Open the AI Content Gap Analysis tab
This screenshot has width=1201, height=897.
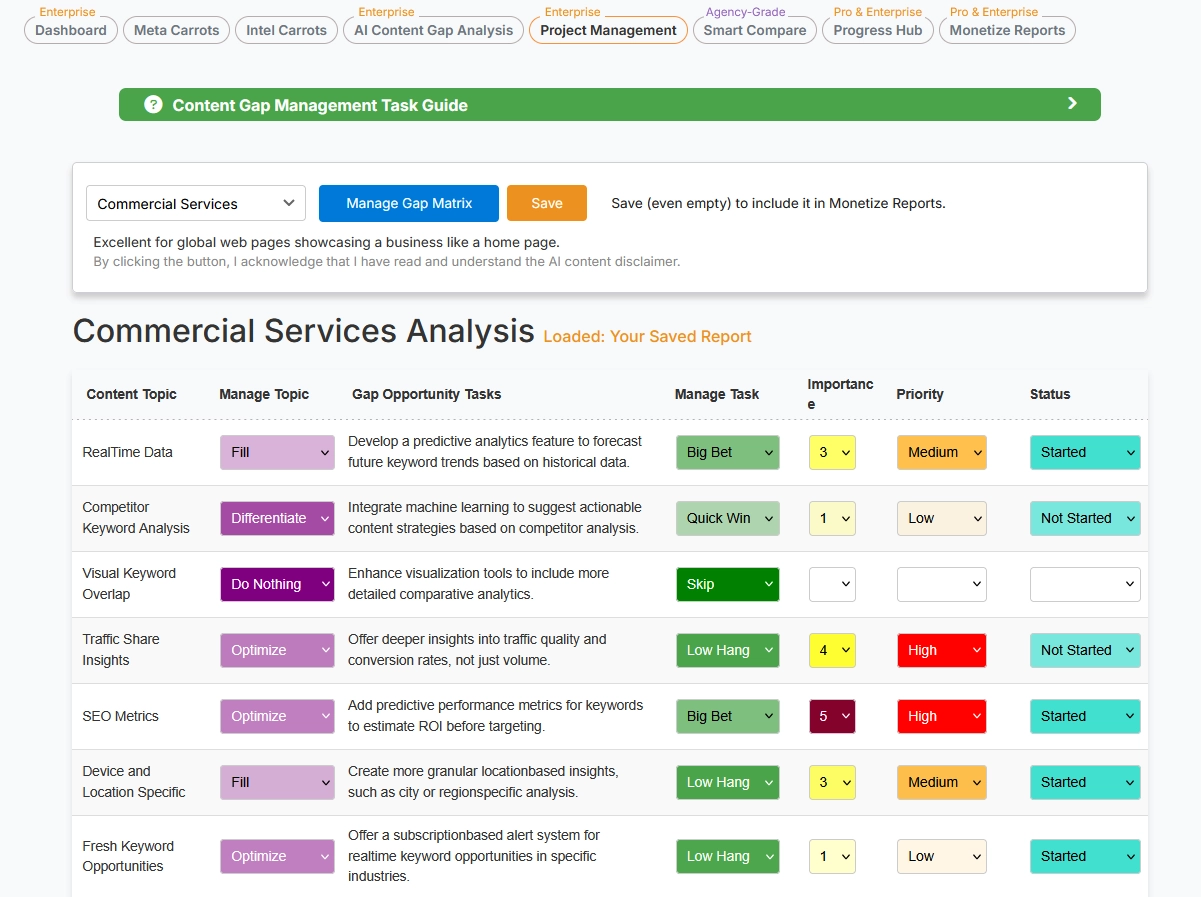click(434, 30)
